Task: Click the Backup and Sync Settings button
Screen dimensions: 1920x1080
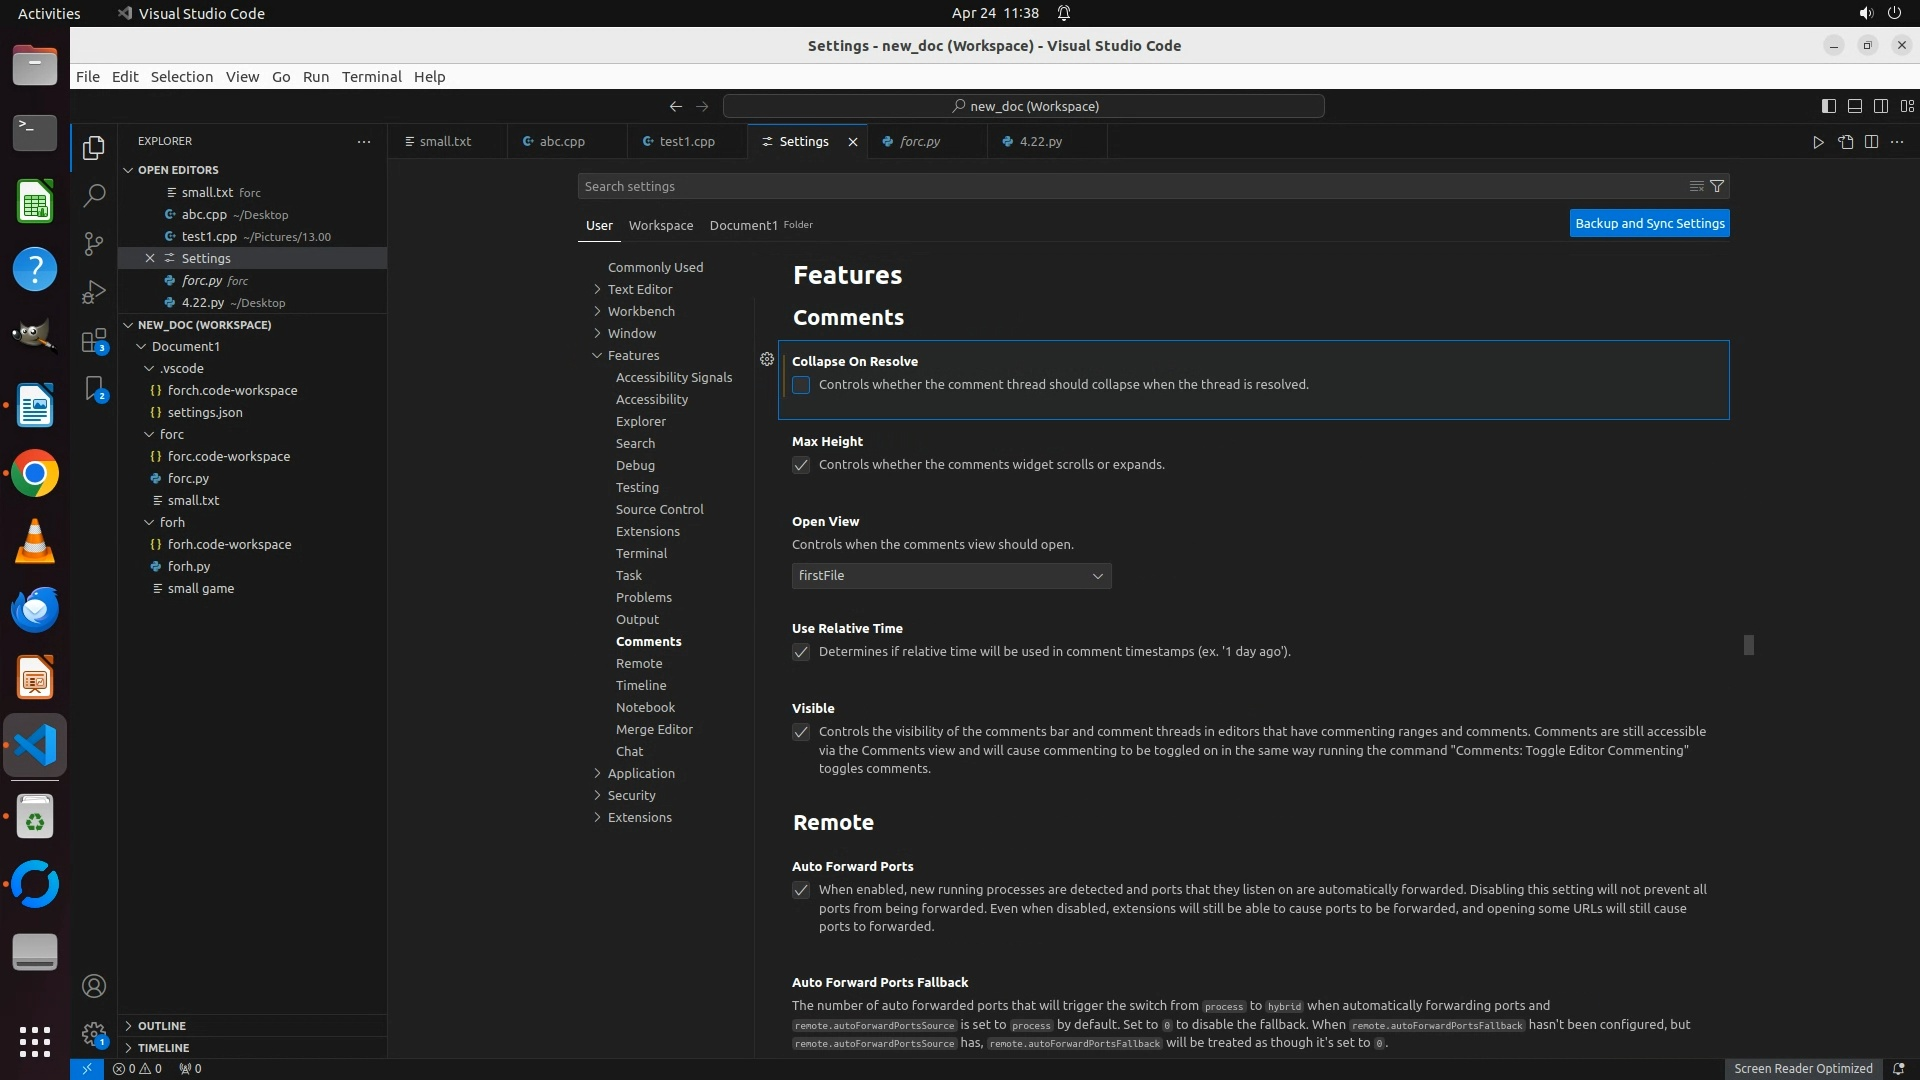Action: [x=1649, y=224]
